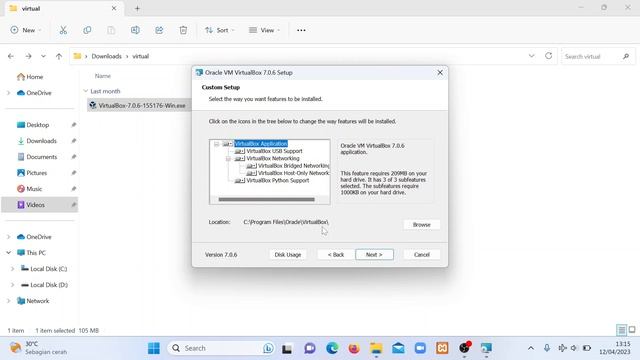Show hidden system tray icons

[531, 348]
